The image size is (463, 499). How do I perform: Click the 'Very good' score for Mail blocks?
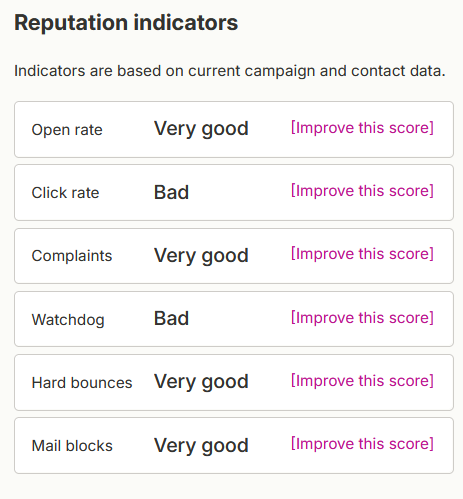pos(201,446)
